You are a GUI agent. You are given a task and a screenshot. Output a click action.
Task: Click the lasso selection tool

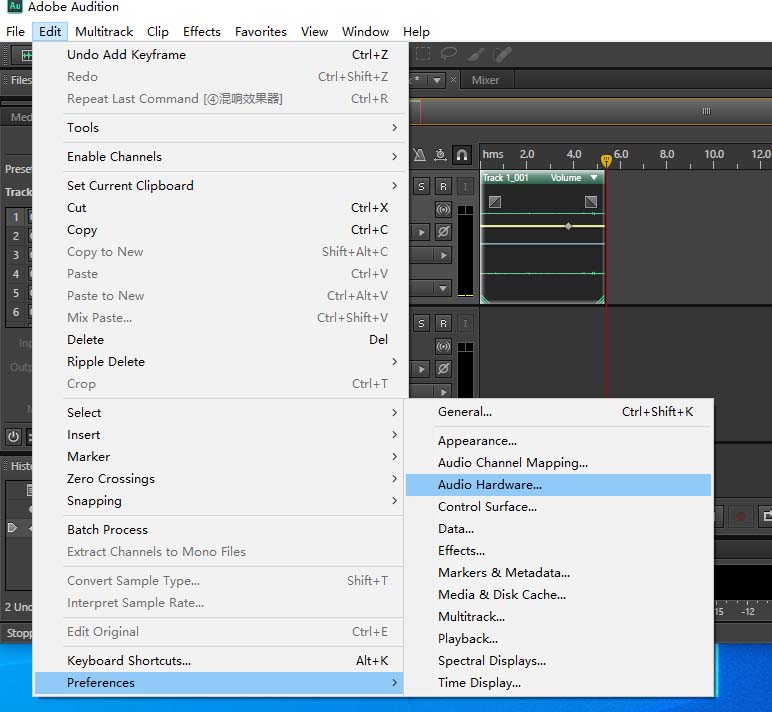point(450,54)
